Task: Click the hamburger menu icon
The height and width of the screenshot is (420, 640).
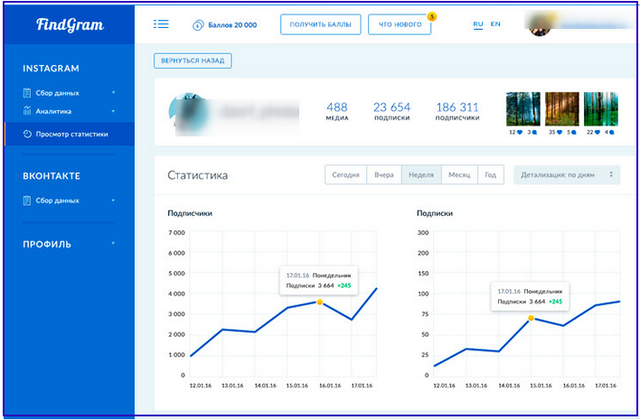Action: point(161,24)
